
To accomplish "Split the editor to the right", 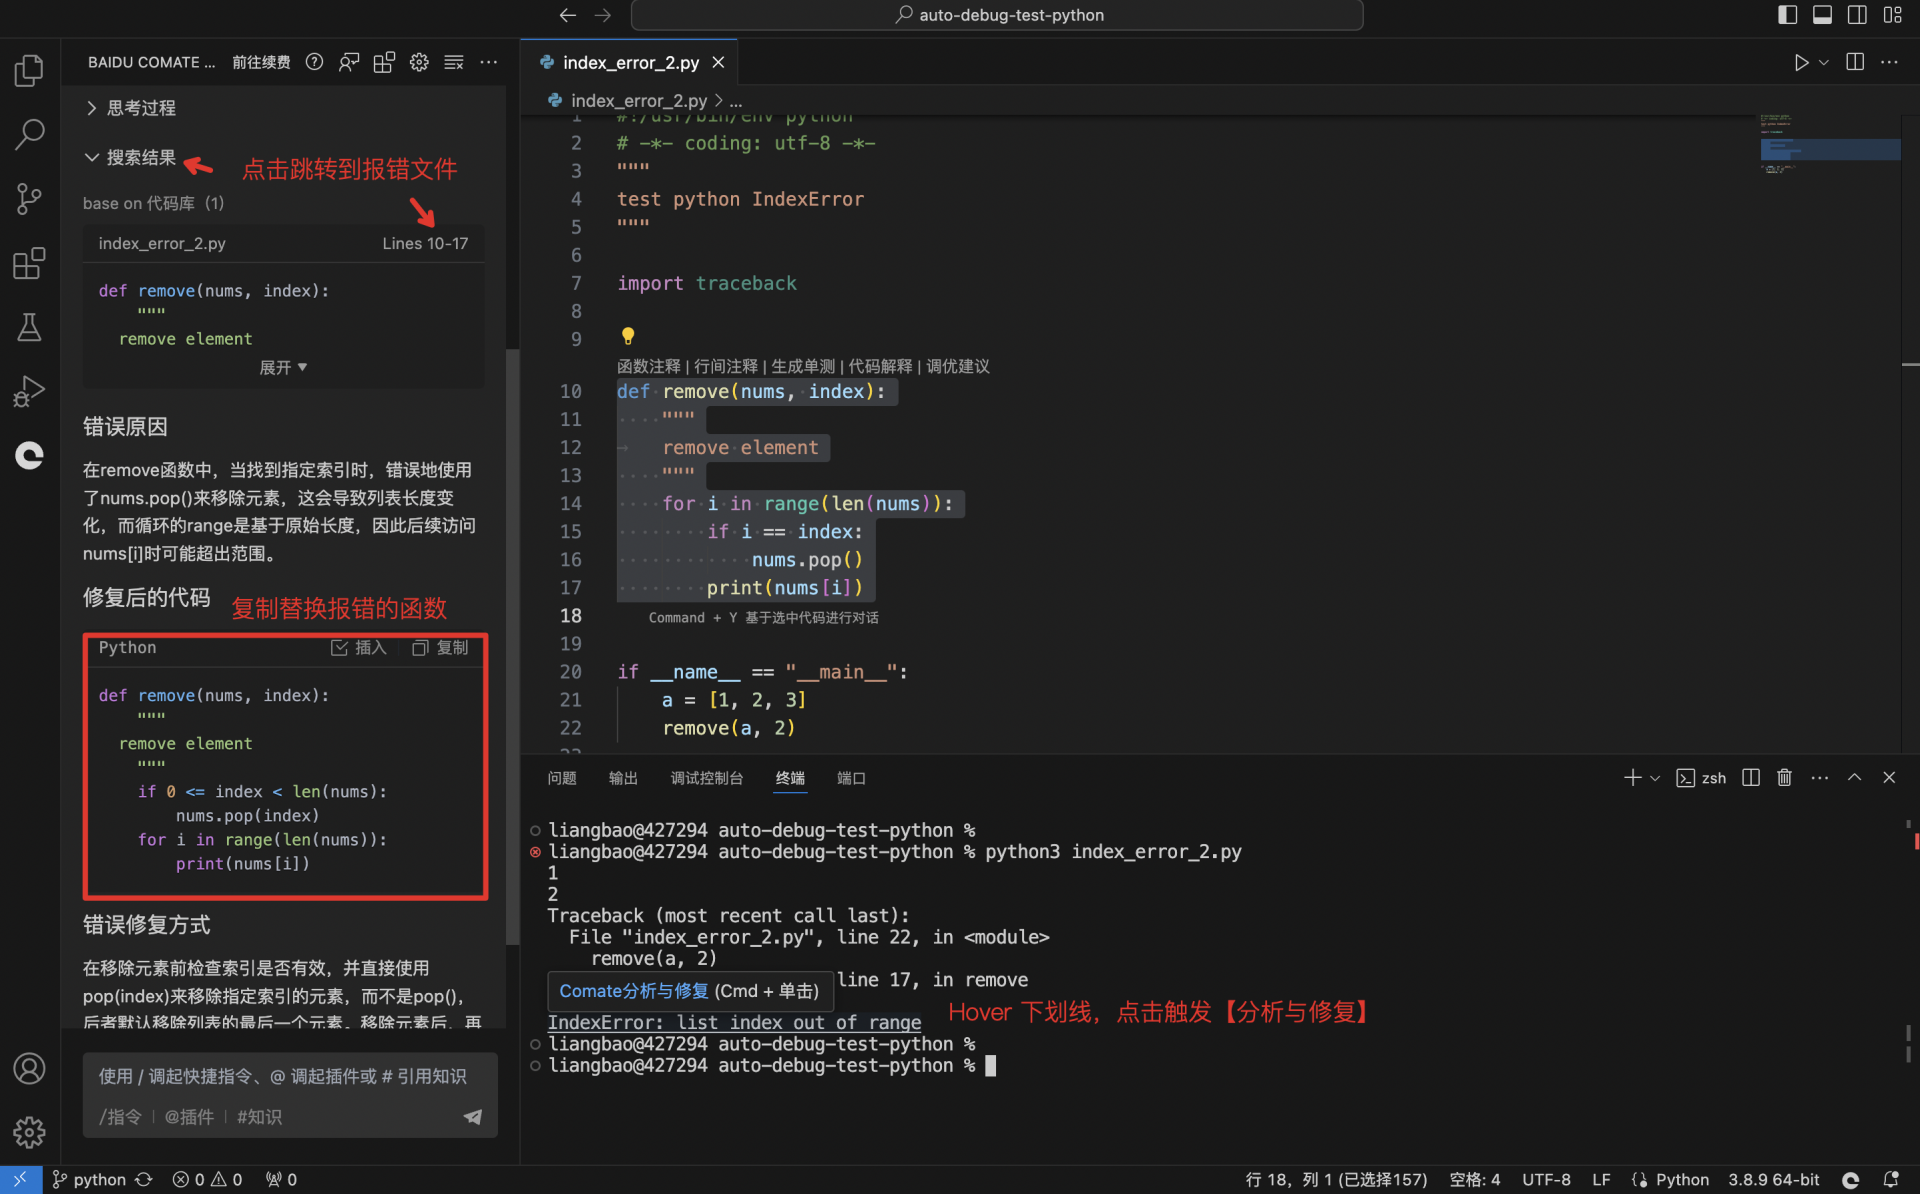I will [x=1855, y=62].
